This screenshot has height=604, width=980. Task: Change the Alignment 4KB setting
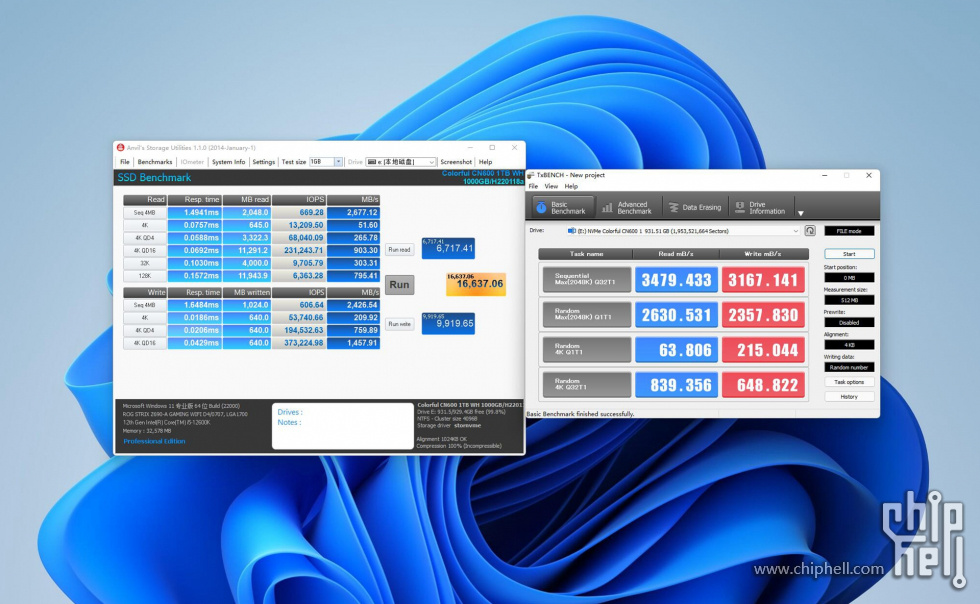coord(849,345)
